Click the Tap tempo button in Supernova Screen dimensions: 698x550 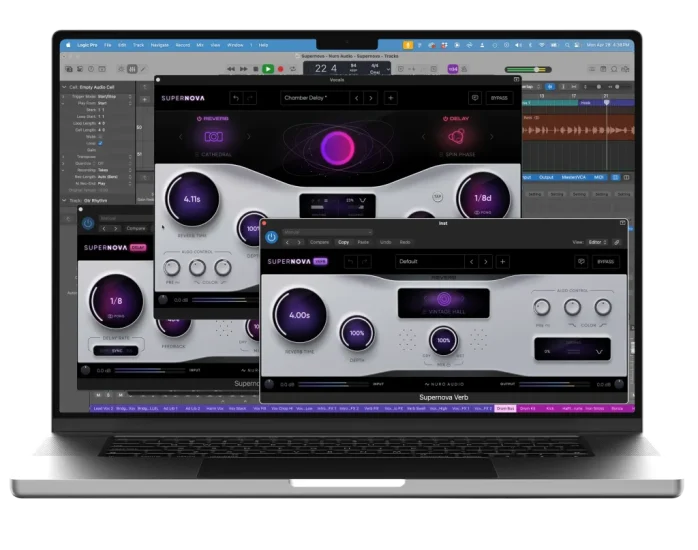click(438, 197)
